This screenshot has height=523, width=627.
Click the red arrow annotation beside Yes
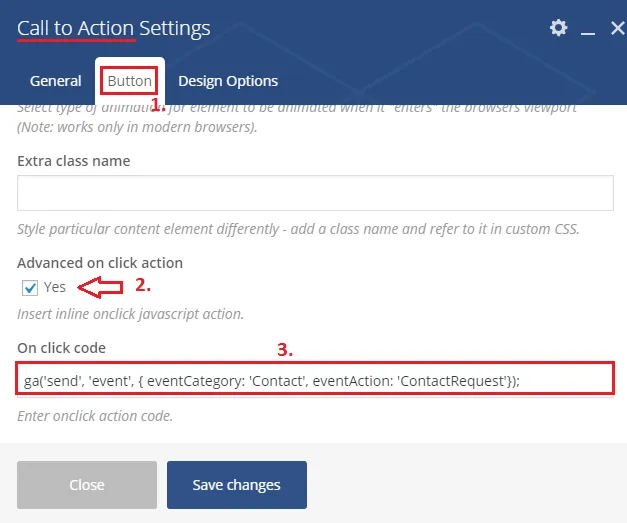104,288
